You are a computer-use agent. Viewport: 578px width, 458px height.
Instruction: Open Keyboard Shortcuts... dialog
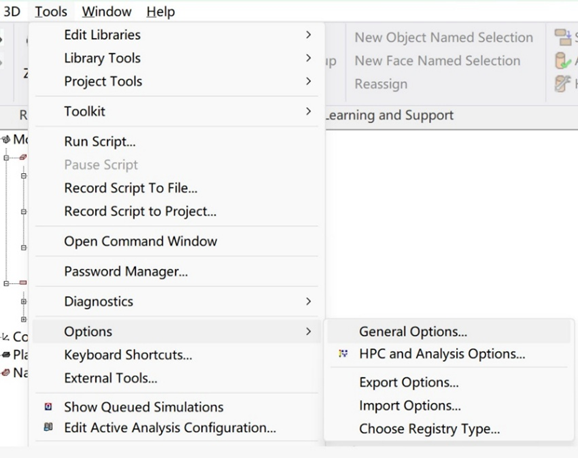pyautogui.click(x=177, y=354)
